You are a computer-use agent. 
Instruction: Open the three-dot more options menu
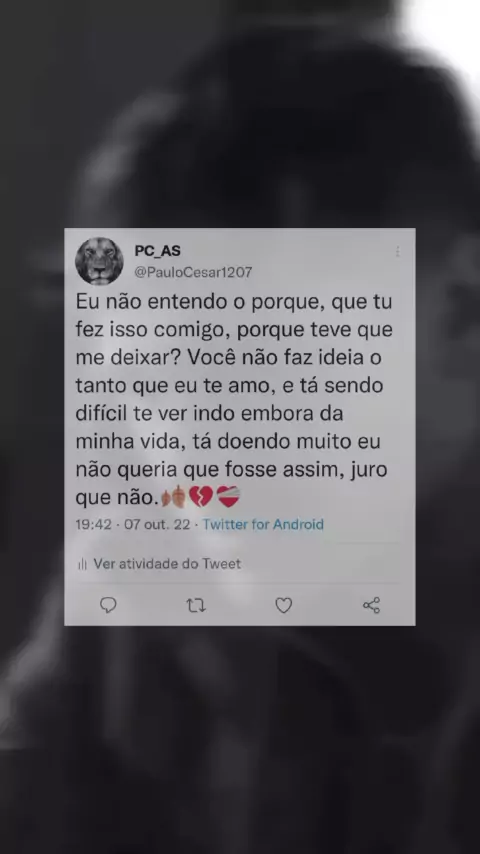(x=398, y=251)
